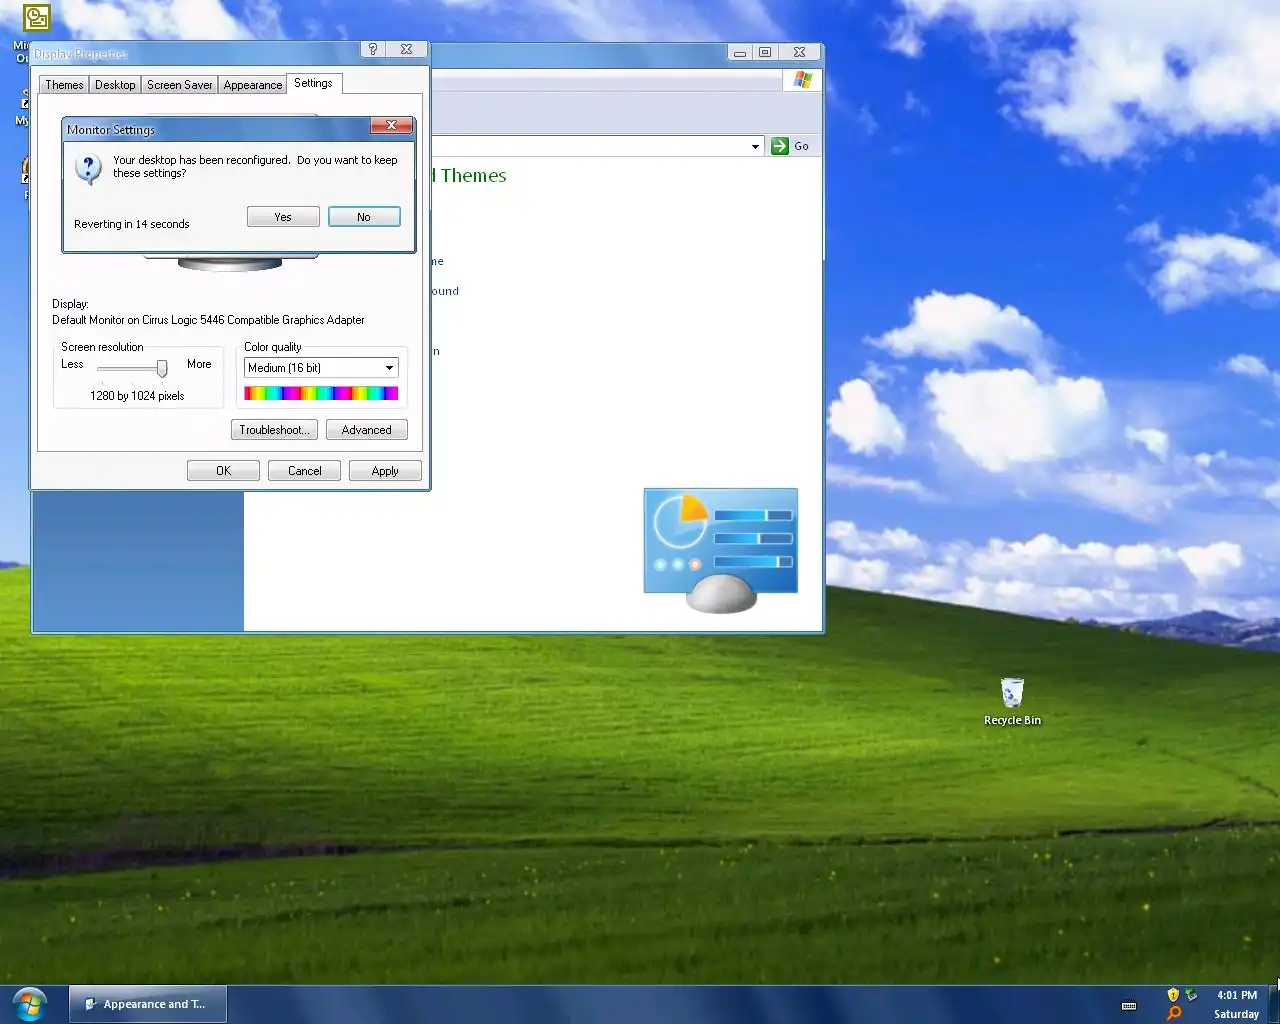Screen dimensions: 1280x1024
Task: Click No in Monitor Settings dialog
Action: point(364,217)
